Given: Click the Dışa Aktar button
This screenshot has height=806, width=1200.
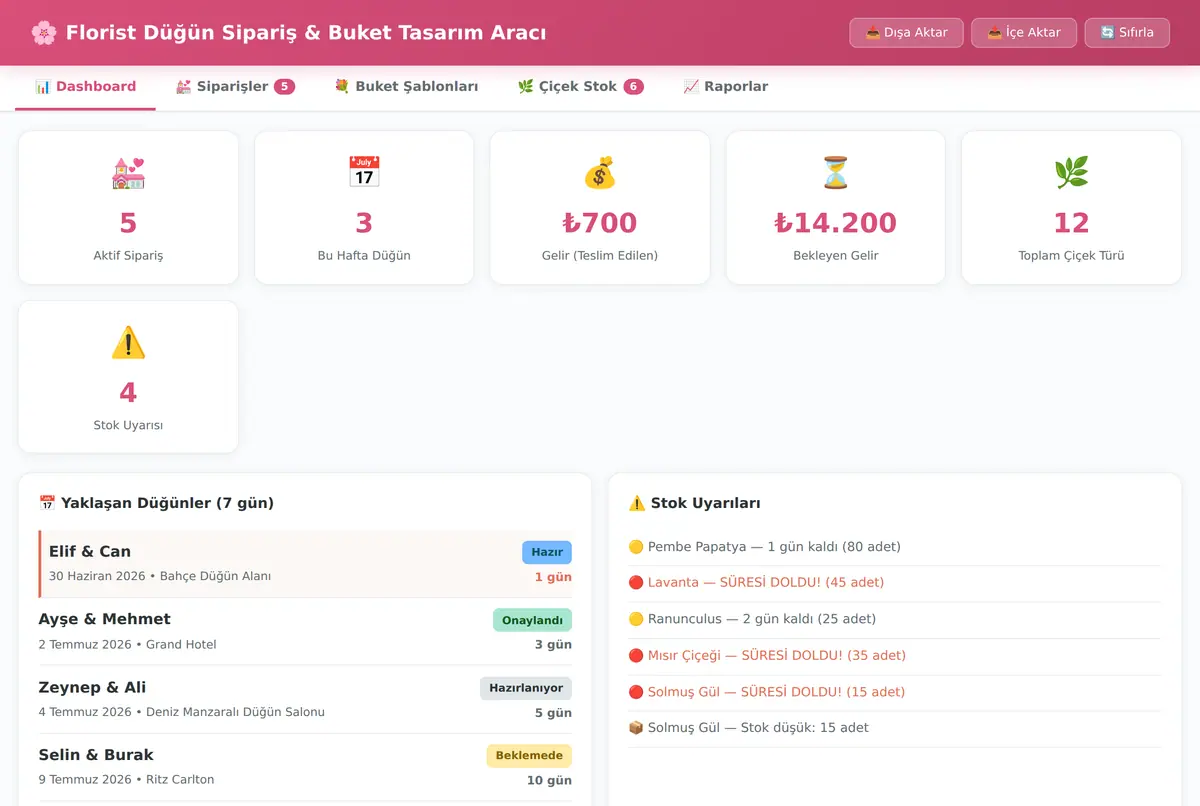Looking at the screenshot, I should [x=906, y=33].
